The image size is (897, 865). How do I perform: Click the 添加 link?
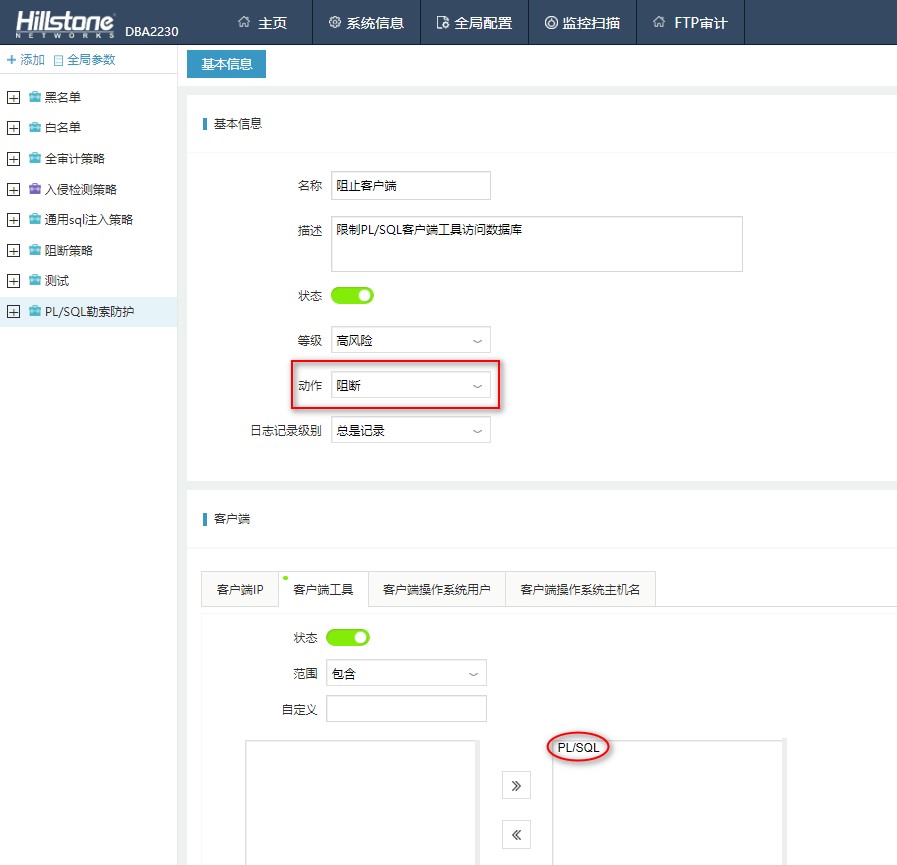(x=26, y=59)
